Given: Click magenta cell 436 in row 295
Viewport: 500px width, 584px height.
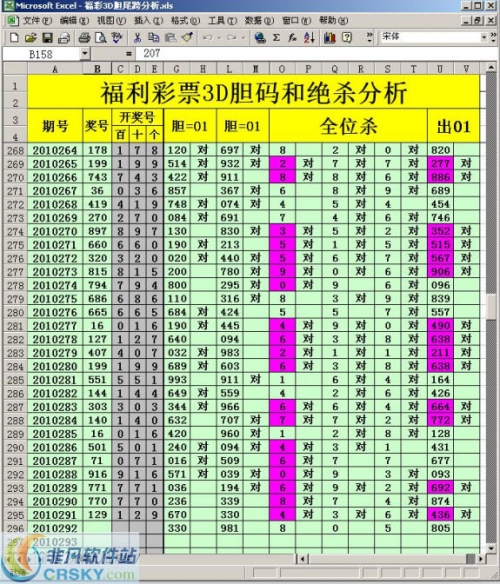Looking at the screenshot, I should 440,515.
